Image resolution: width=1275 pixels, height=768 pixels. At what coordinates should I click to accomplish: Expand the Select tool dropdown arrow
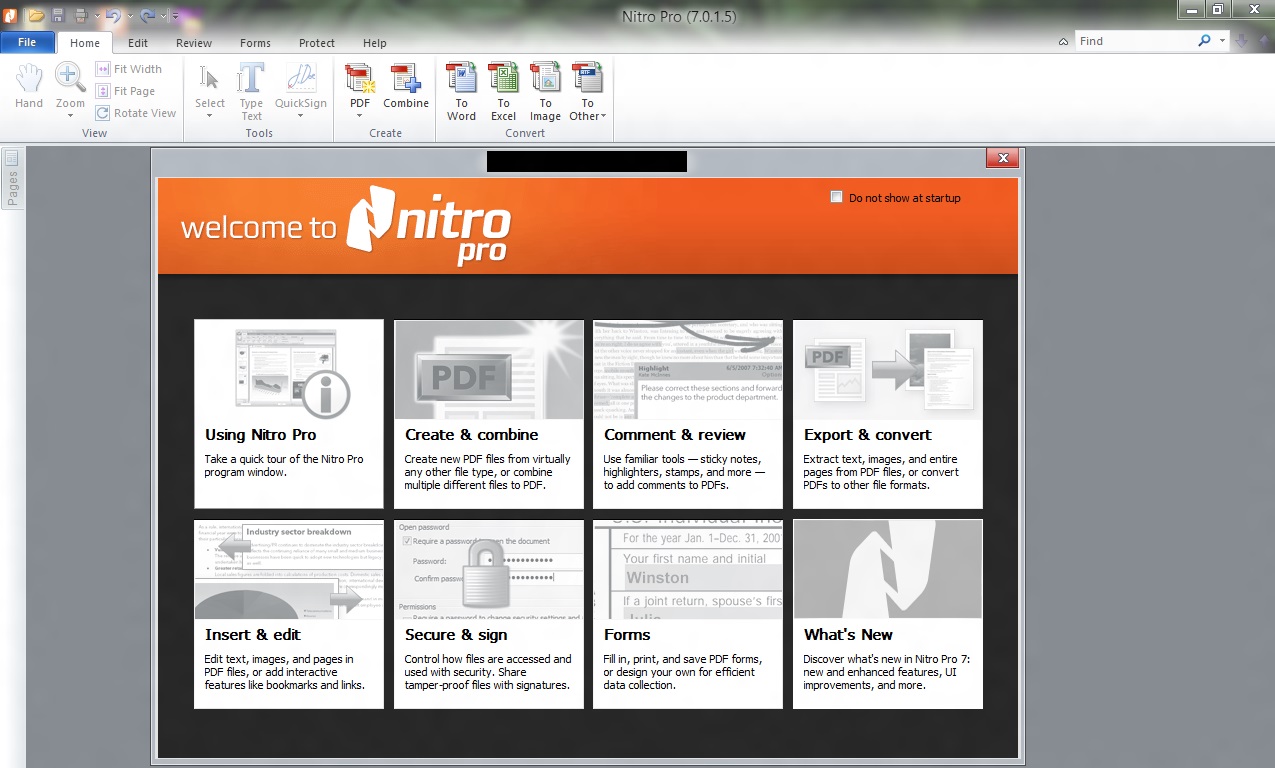point(210,115)
